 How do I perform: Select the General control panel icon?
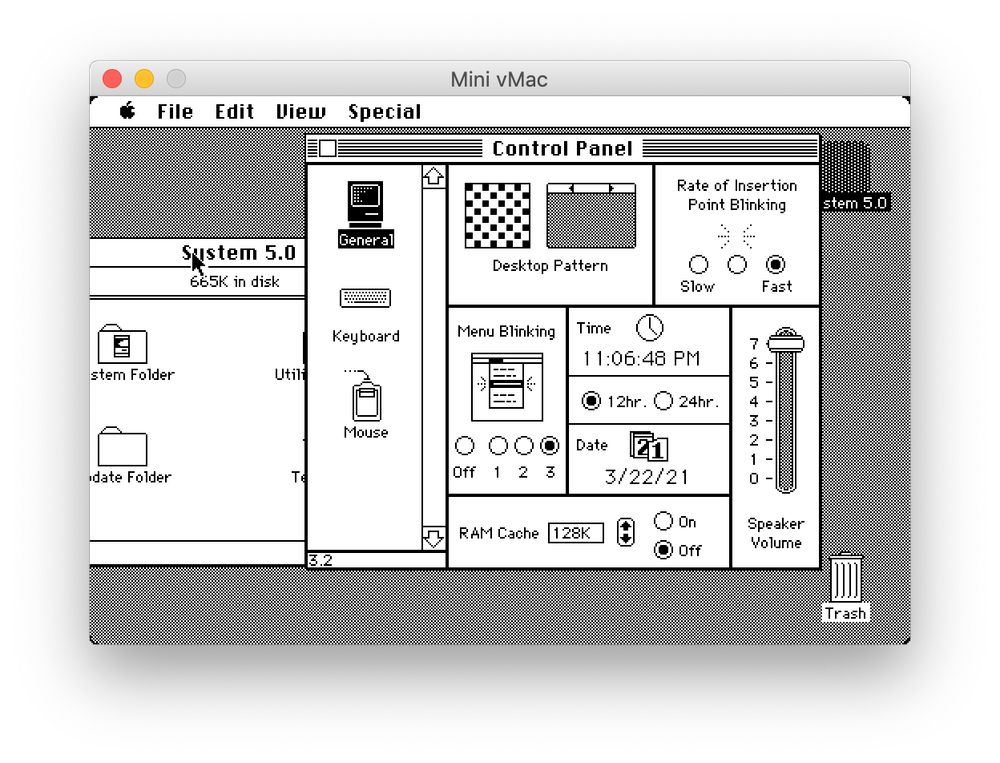(x=365, y=214)
